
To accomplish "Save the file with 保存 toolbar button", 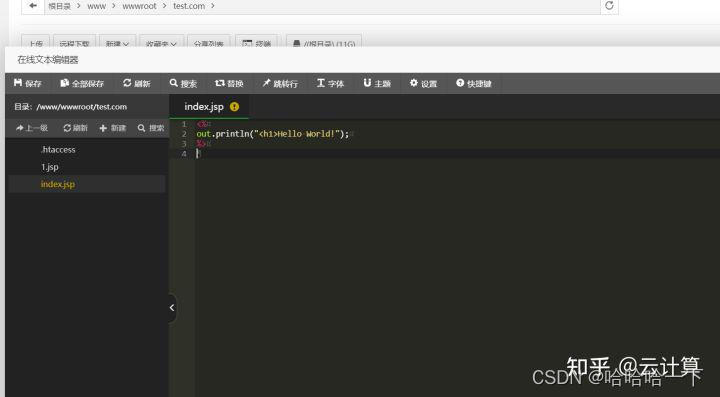I will coord(28,83).
